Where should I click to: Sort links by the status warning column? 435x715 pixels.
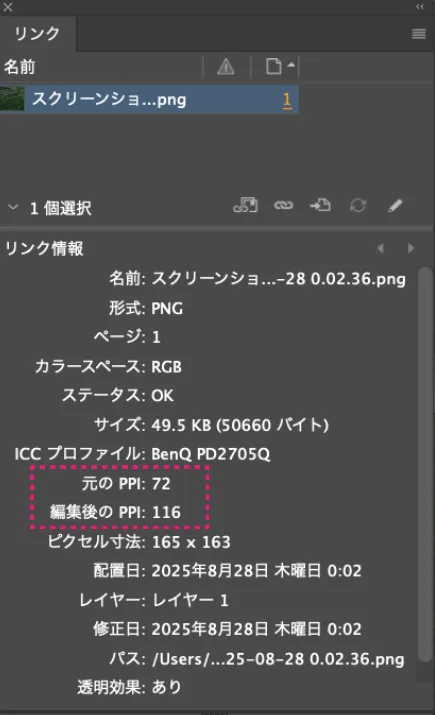click(226, 67)
